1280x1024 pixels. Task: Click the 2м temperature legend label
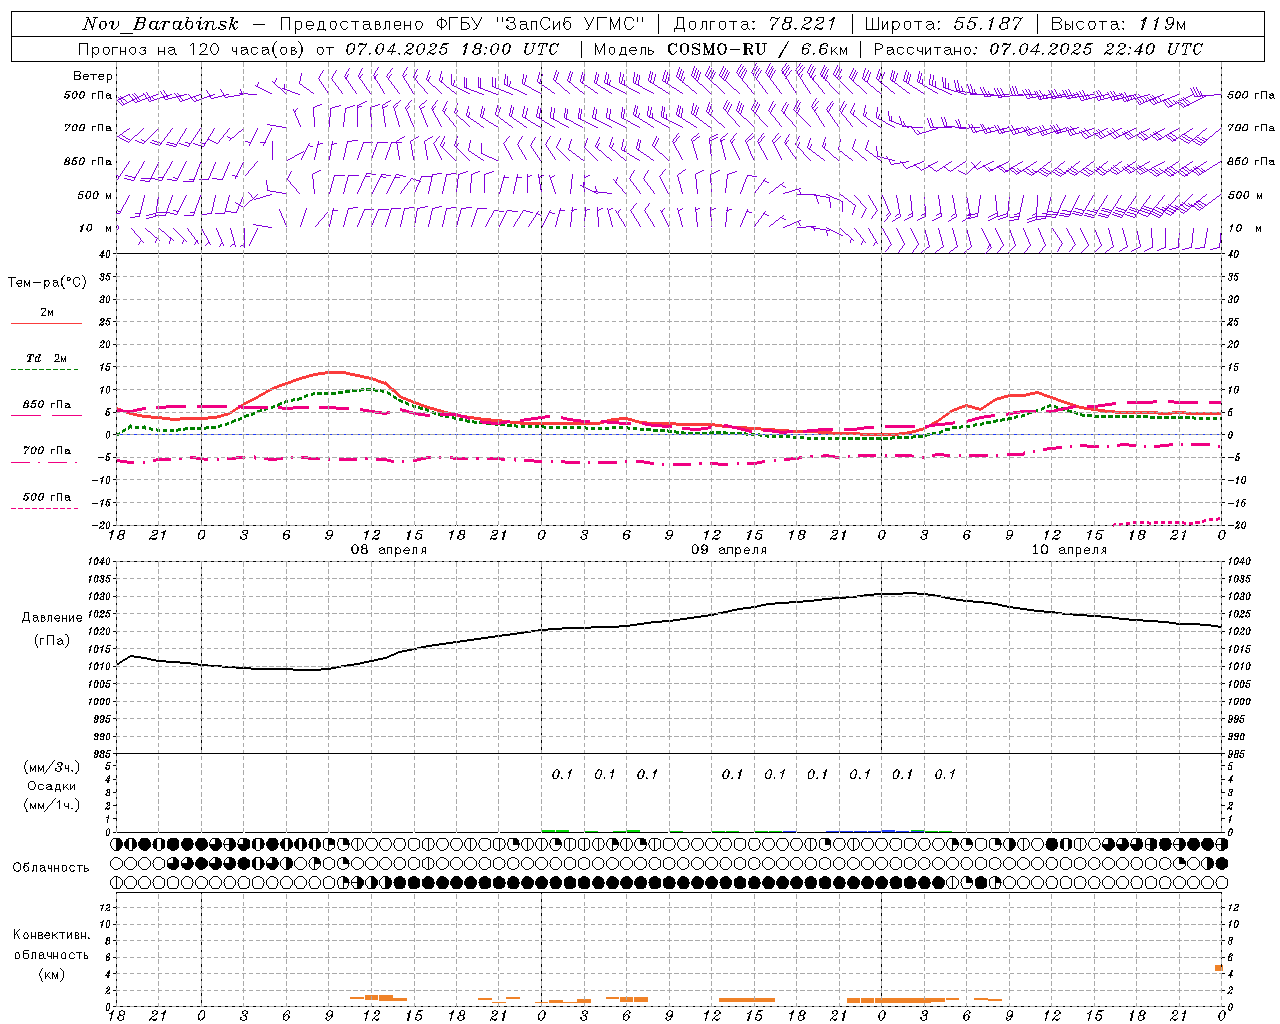coord(47,312)
